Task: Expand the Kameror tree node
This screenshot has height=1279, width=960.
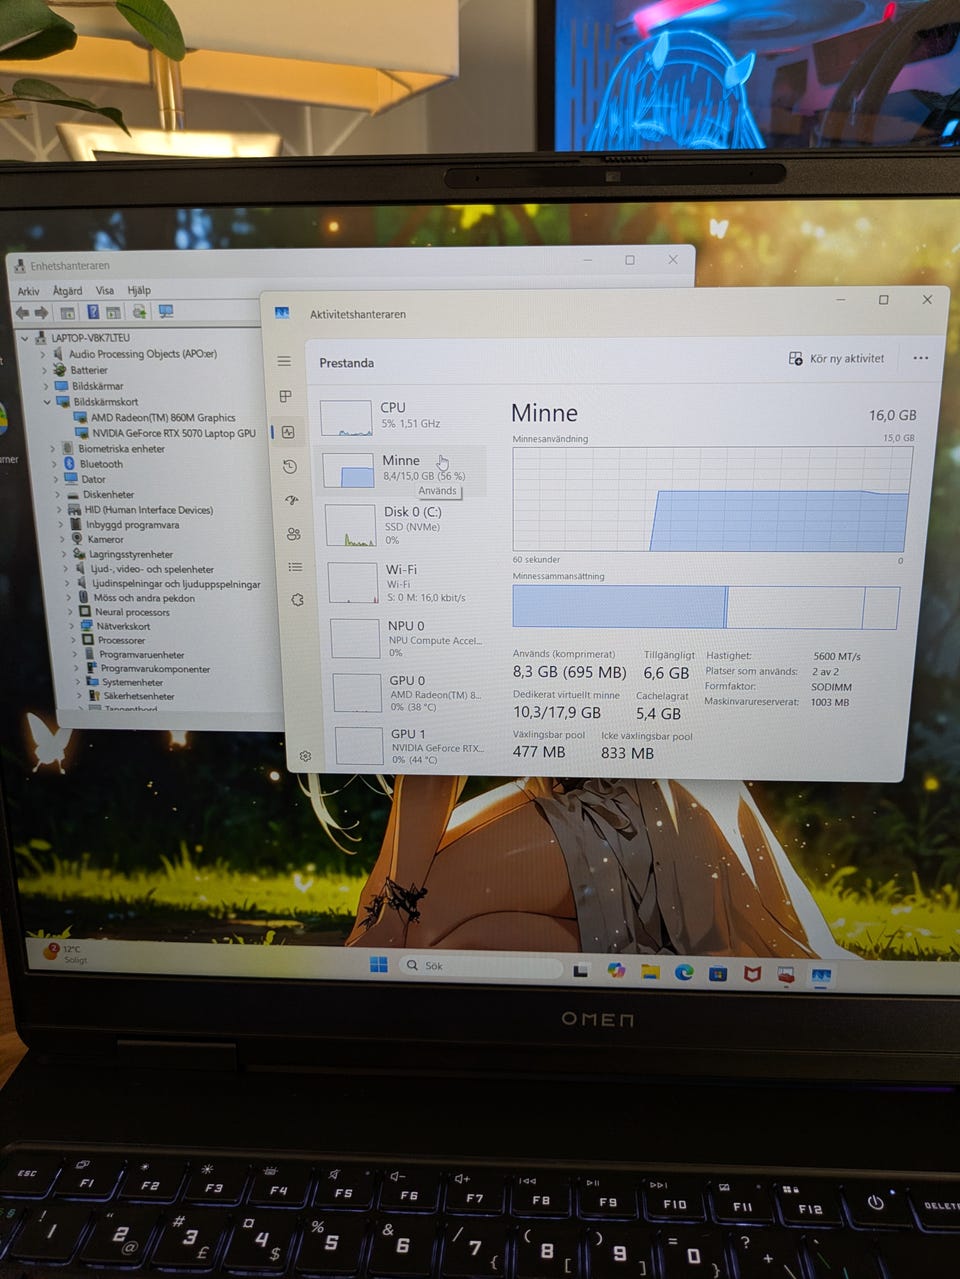Action: pos(61,539)
